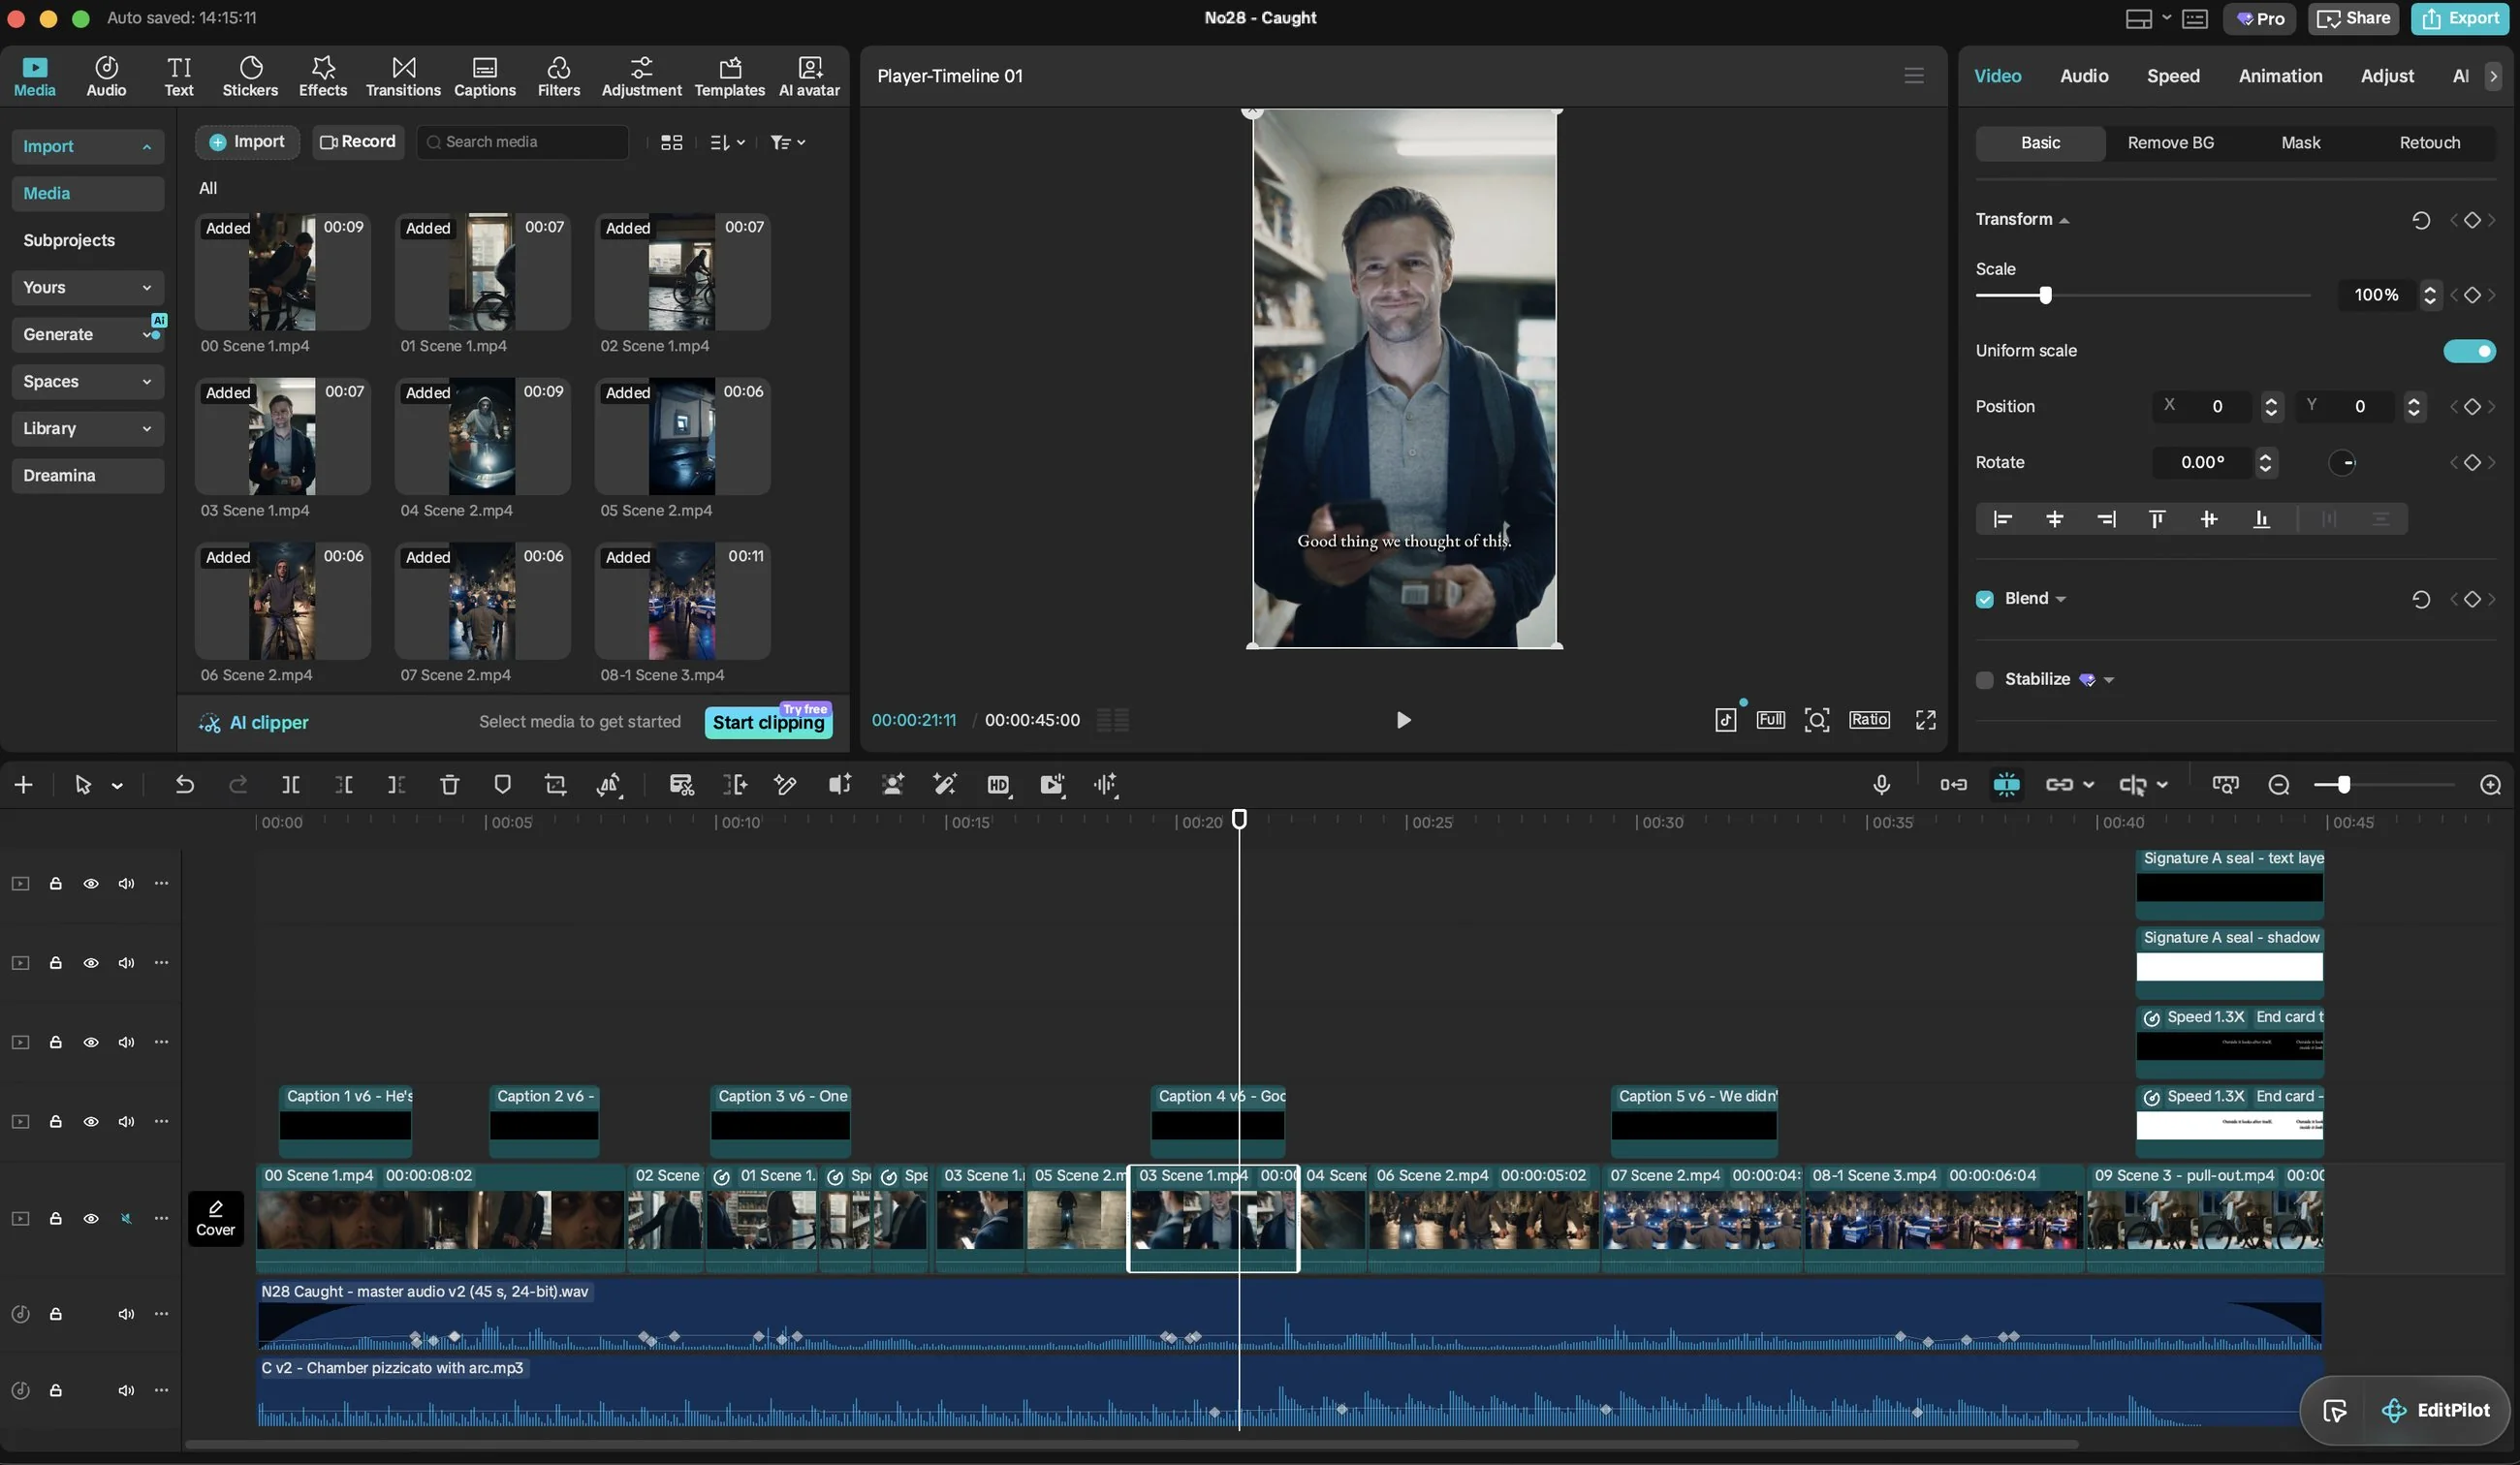The height and width of the screenshot is (1465, 2520).
Task: Add keyframe for Scale
Action: [2472, 295]
